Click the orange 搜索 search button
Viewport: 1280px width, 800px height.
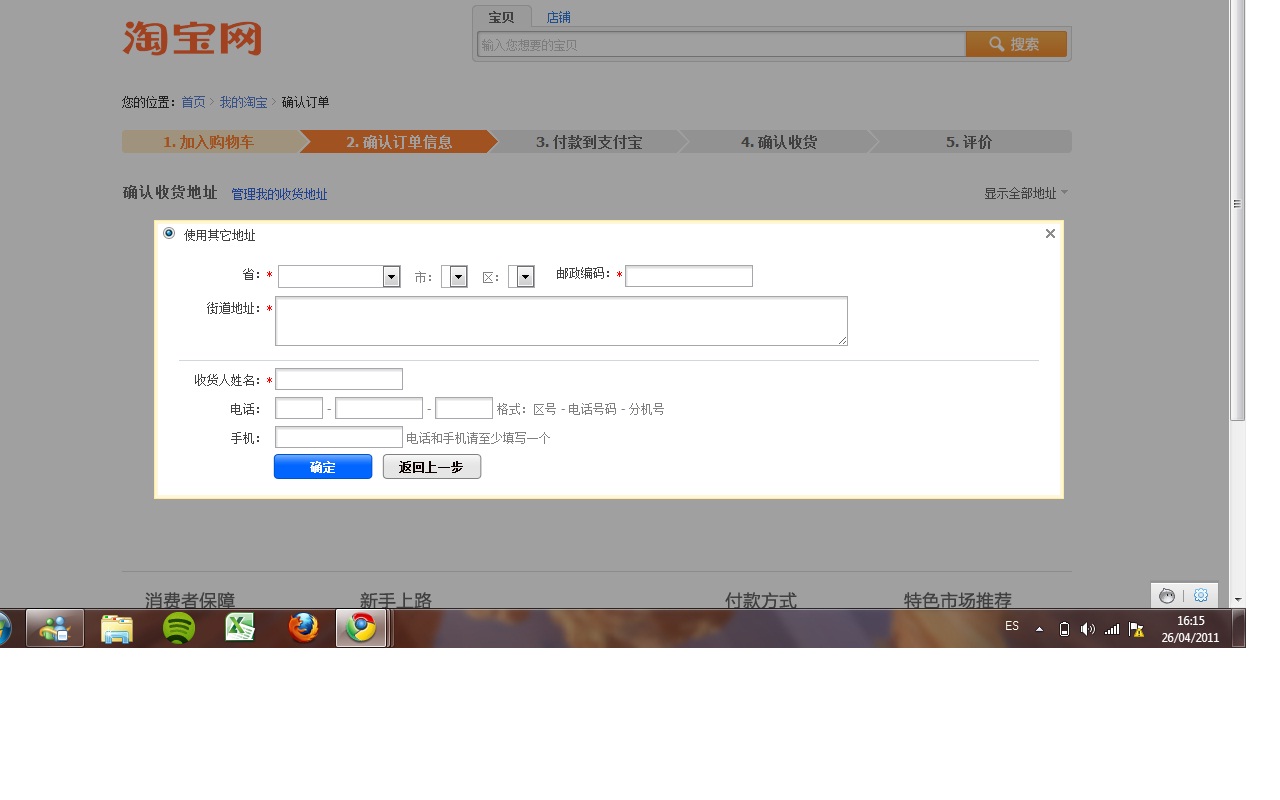[1016, 44]
